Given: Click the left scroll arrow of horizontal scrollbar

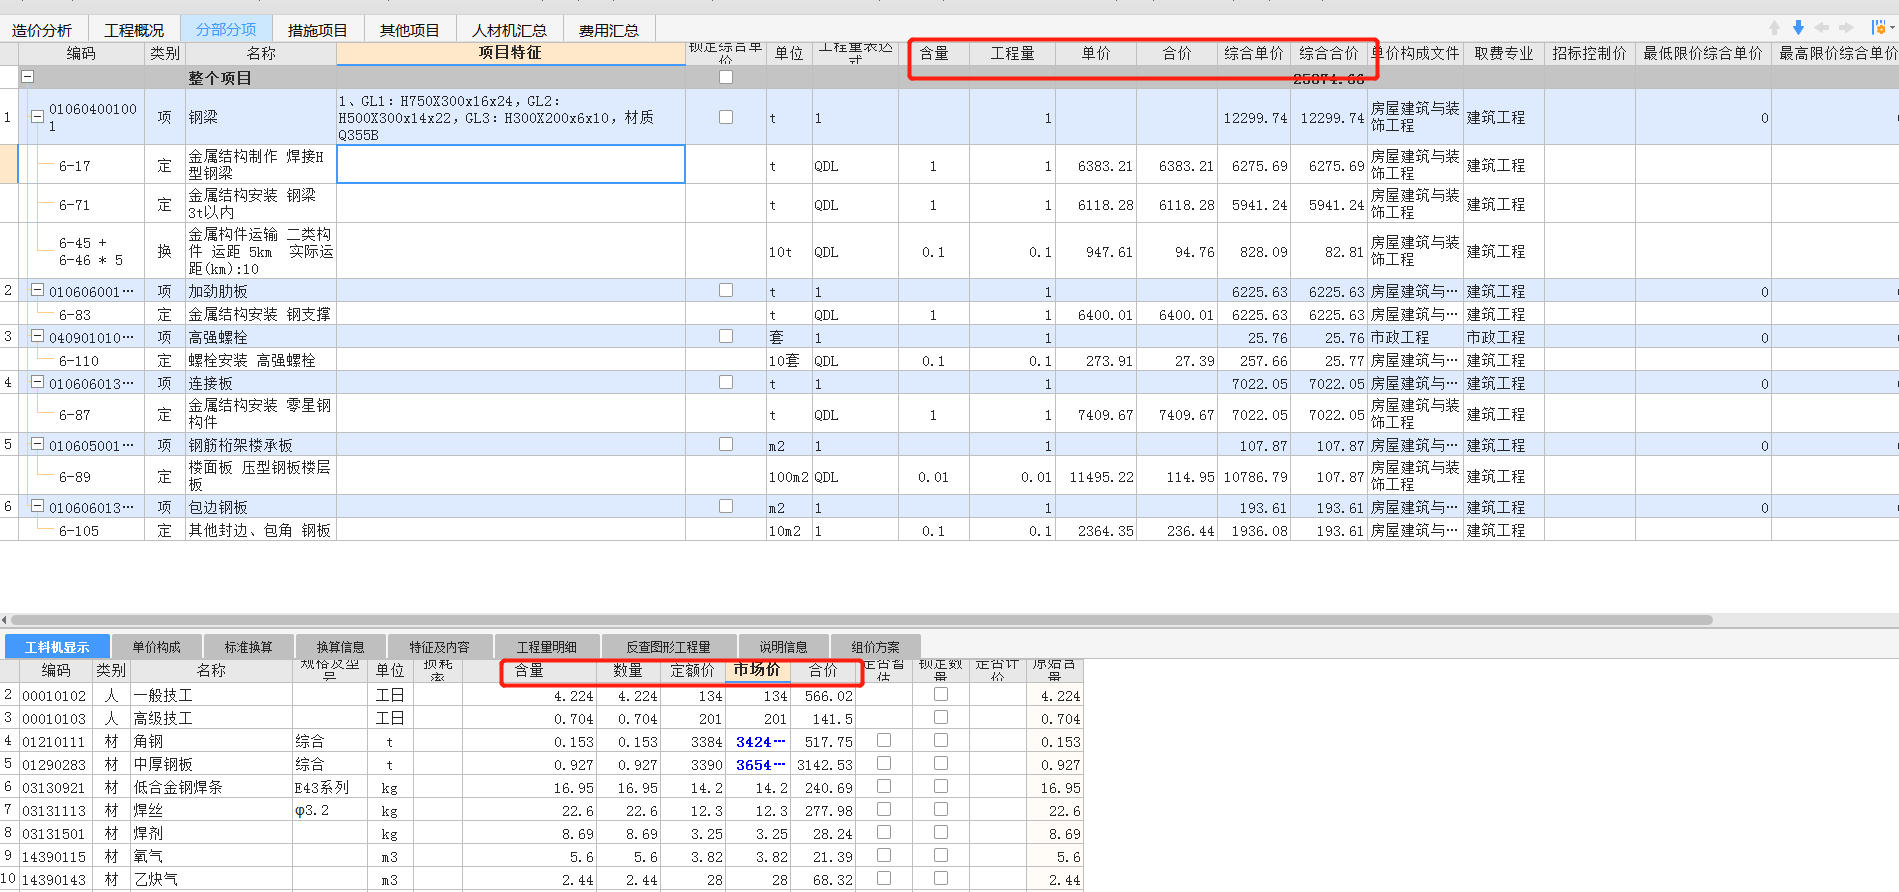Looking at the screenshot, I should (4, 620).
